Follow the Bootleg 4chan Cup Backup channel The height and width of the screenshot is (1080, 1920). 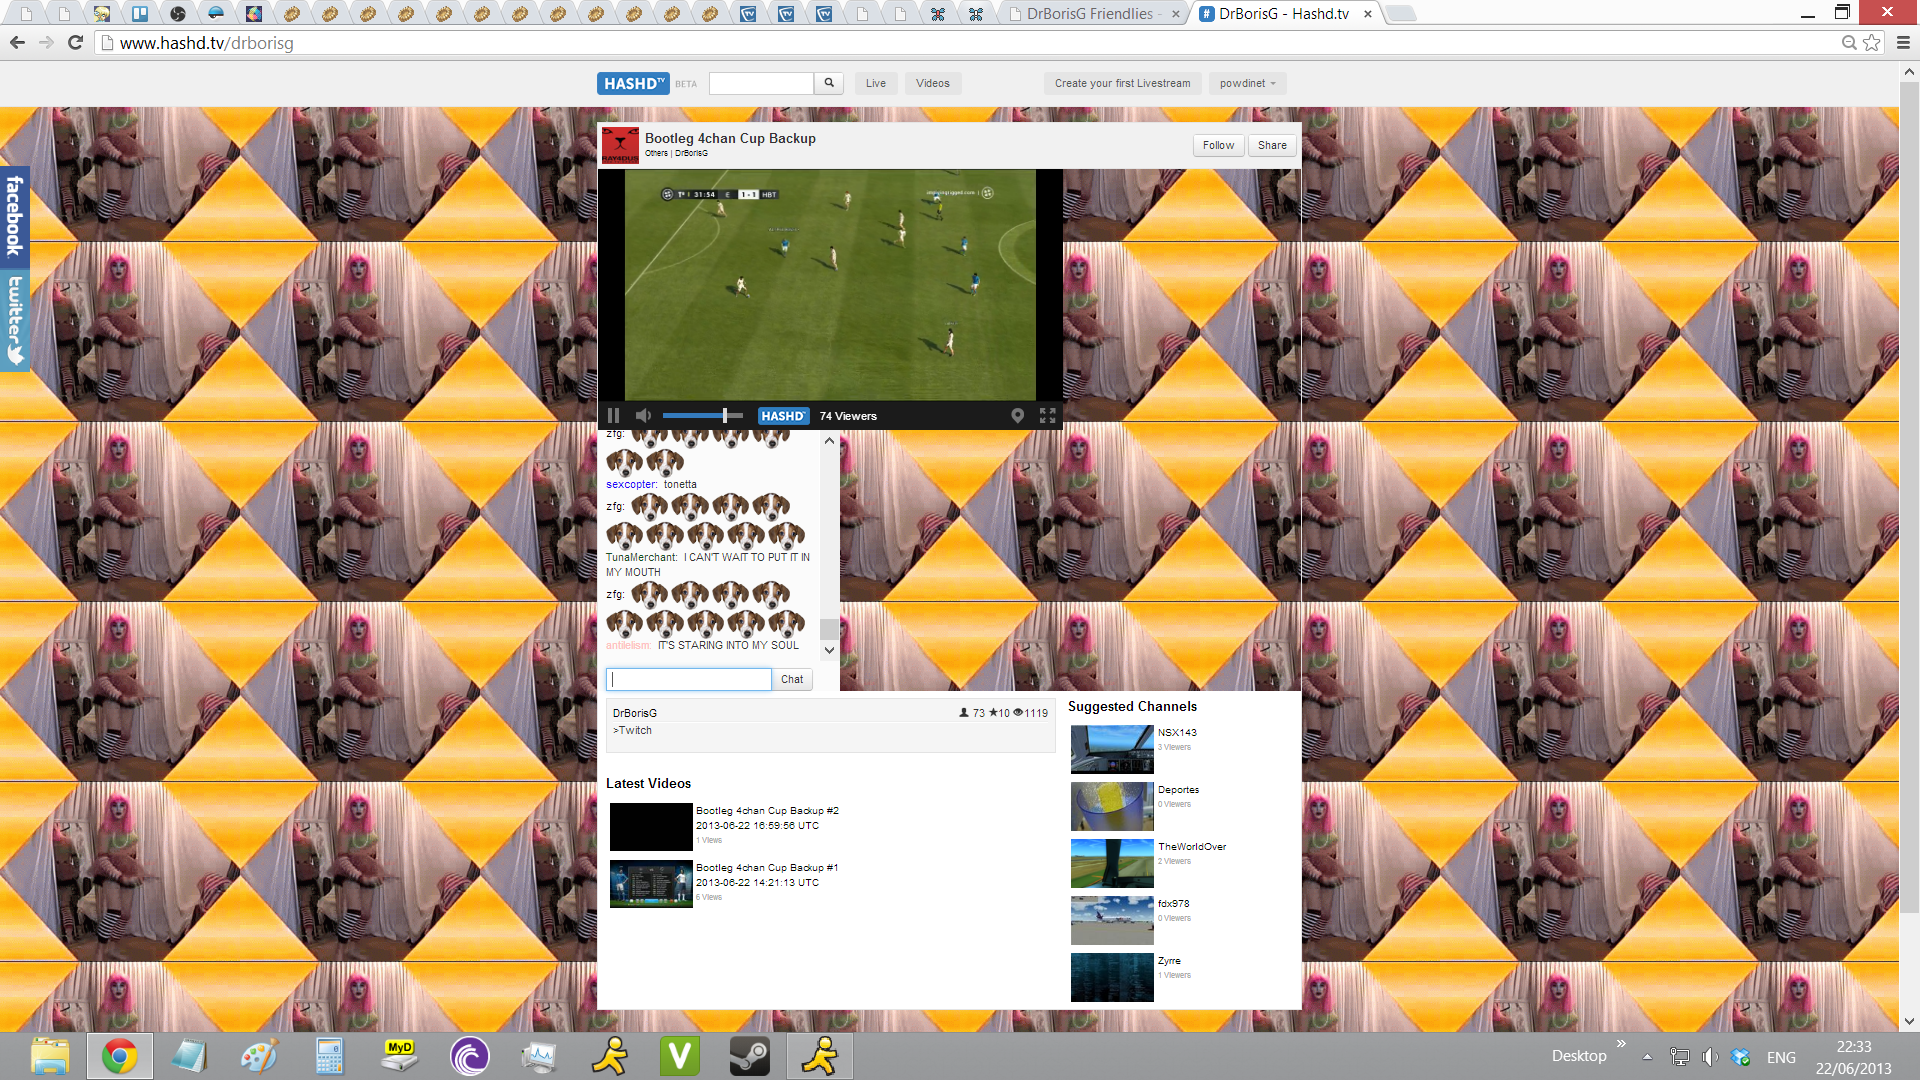pos(1218,145)
